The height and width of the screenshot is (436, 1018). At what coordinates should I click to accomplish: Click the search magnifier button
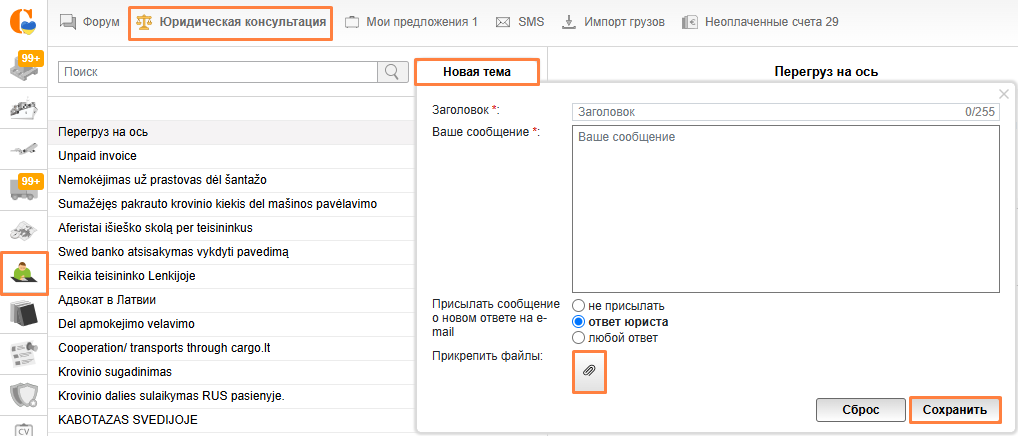pyautogui.click(x=393, y=72)
